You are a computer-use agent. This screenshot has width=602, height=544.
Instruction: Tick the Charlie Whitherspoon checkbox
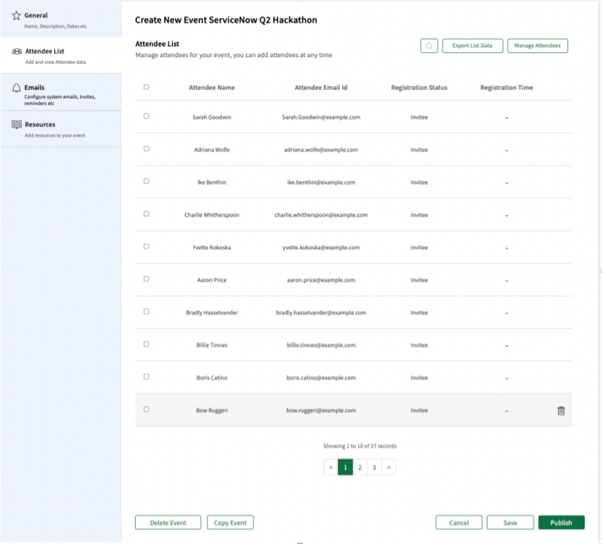tap(146, 214)
